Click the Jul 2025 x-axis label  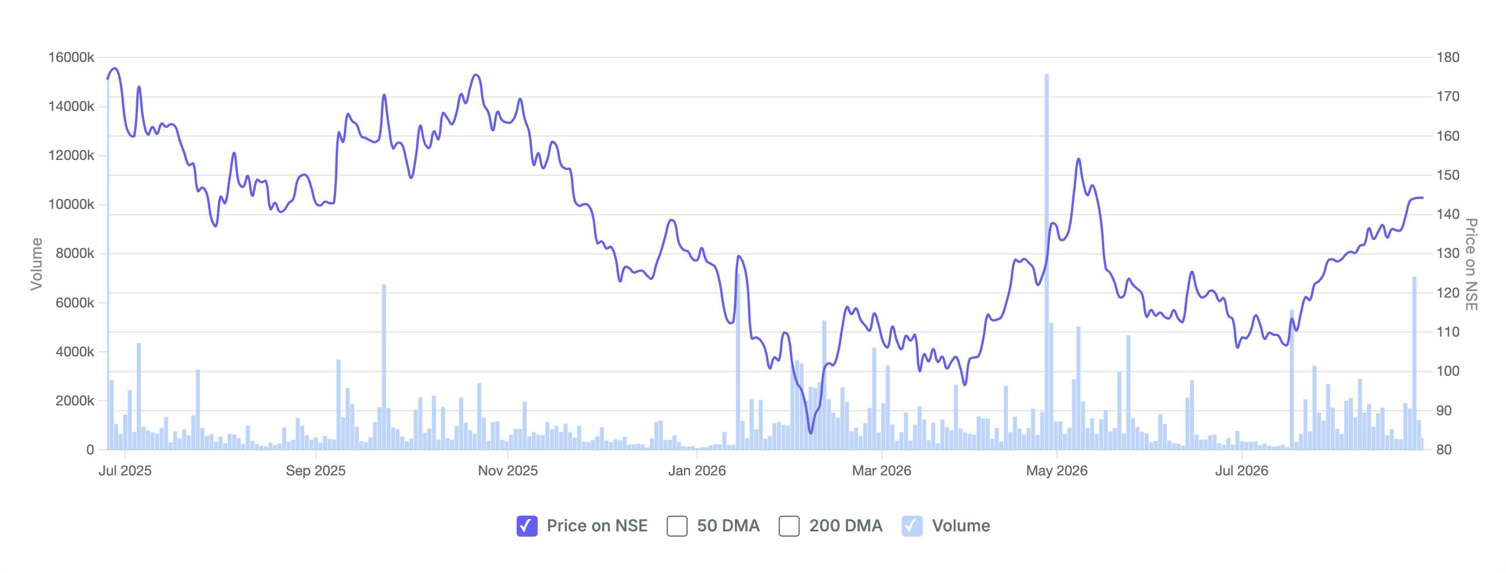click(x=125, y=470)
